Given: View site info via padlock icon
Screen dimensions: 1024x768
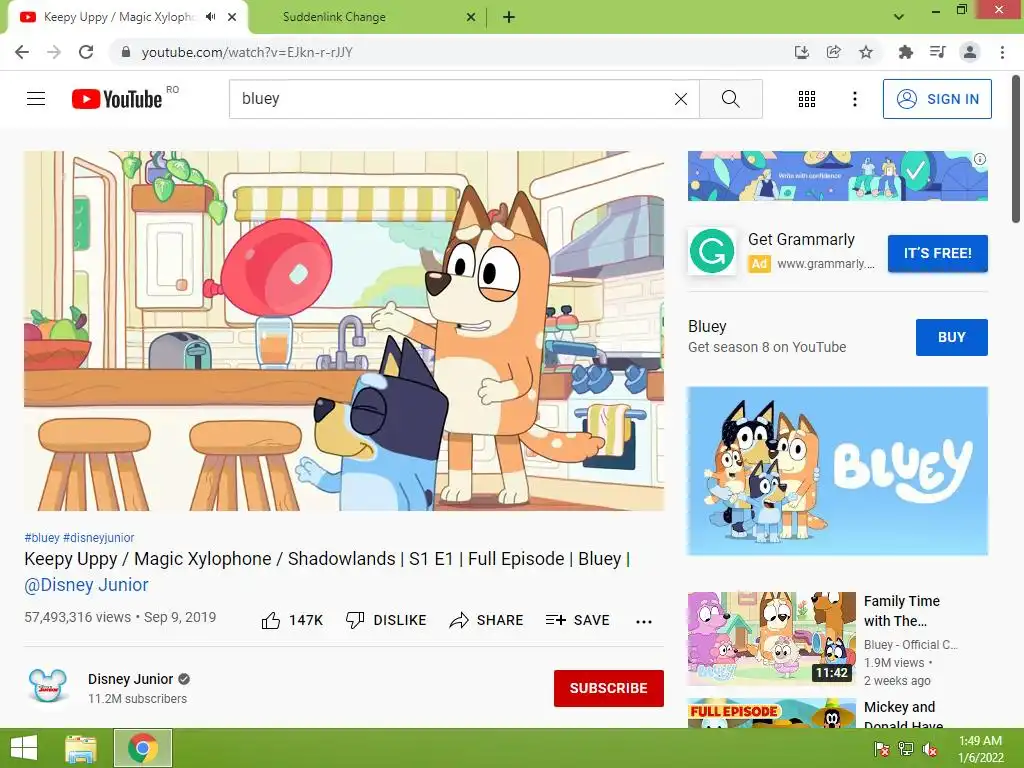Looking at the screenshot, I should pyautogui.click(x=126, y=52).
